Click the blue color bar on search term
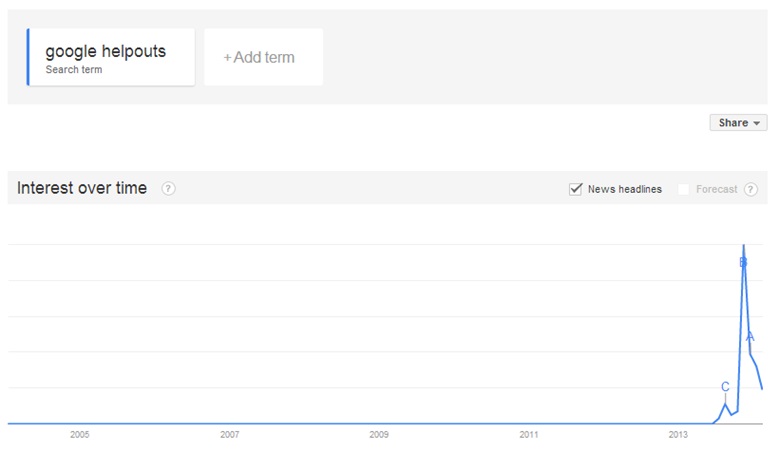The width and height of the screenshot is (777, 450). [28, 57]
